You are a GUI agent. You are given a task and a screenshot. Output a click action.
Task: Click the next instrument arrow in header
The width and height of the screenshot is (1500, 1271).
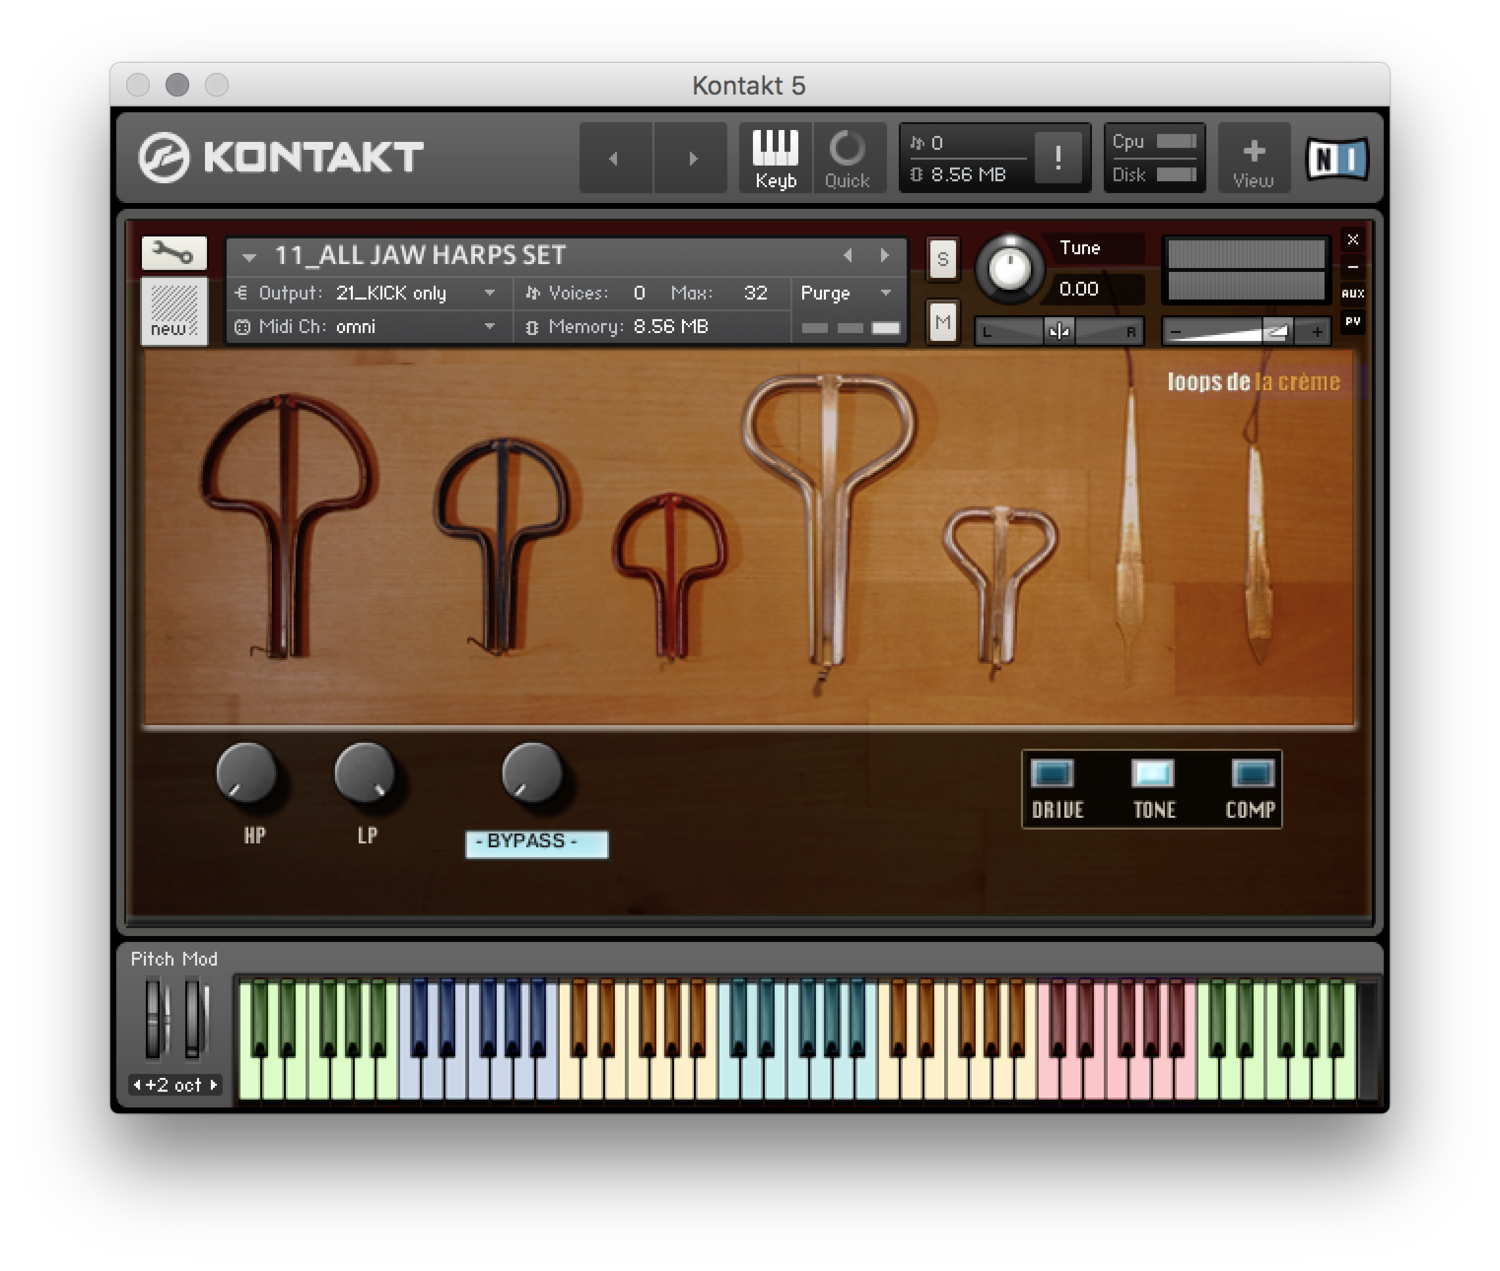884,254
